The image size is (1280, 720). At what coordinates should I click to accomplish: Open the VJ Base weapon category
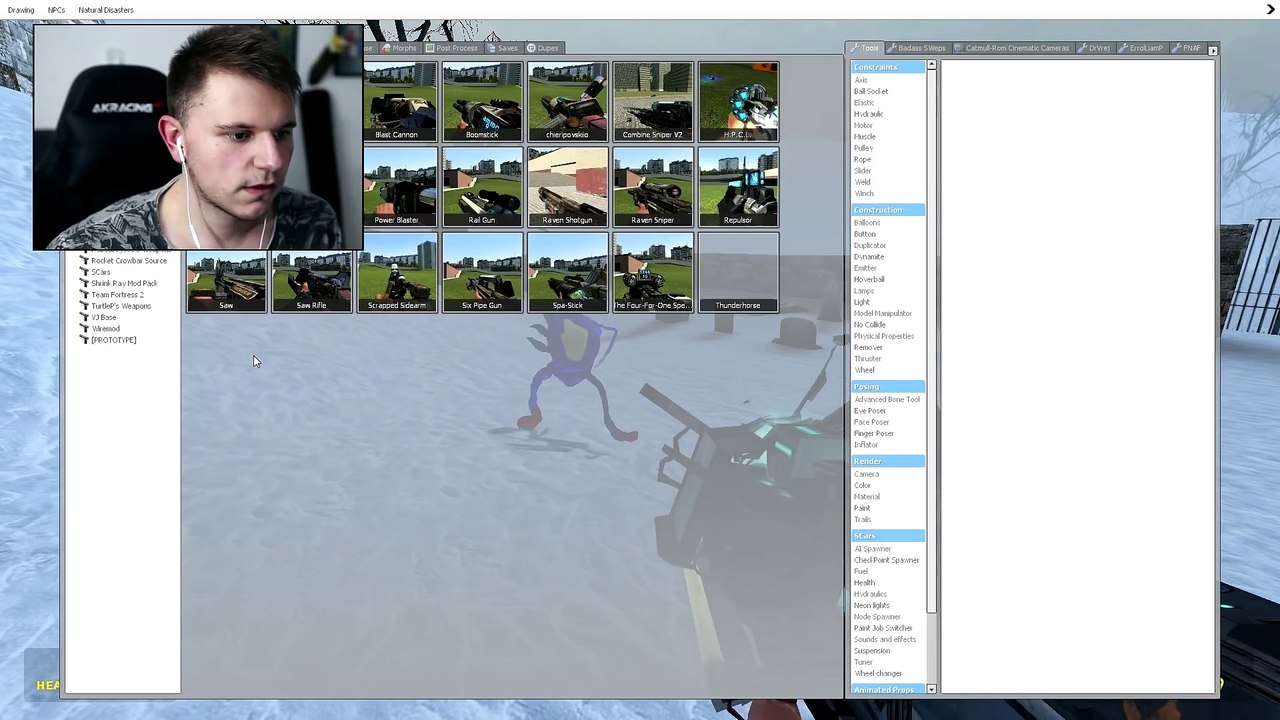[98, 317]
